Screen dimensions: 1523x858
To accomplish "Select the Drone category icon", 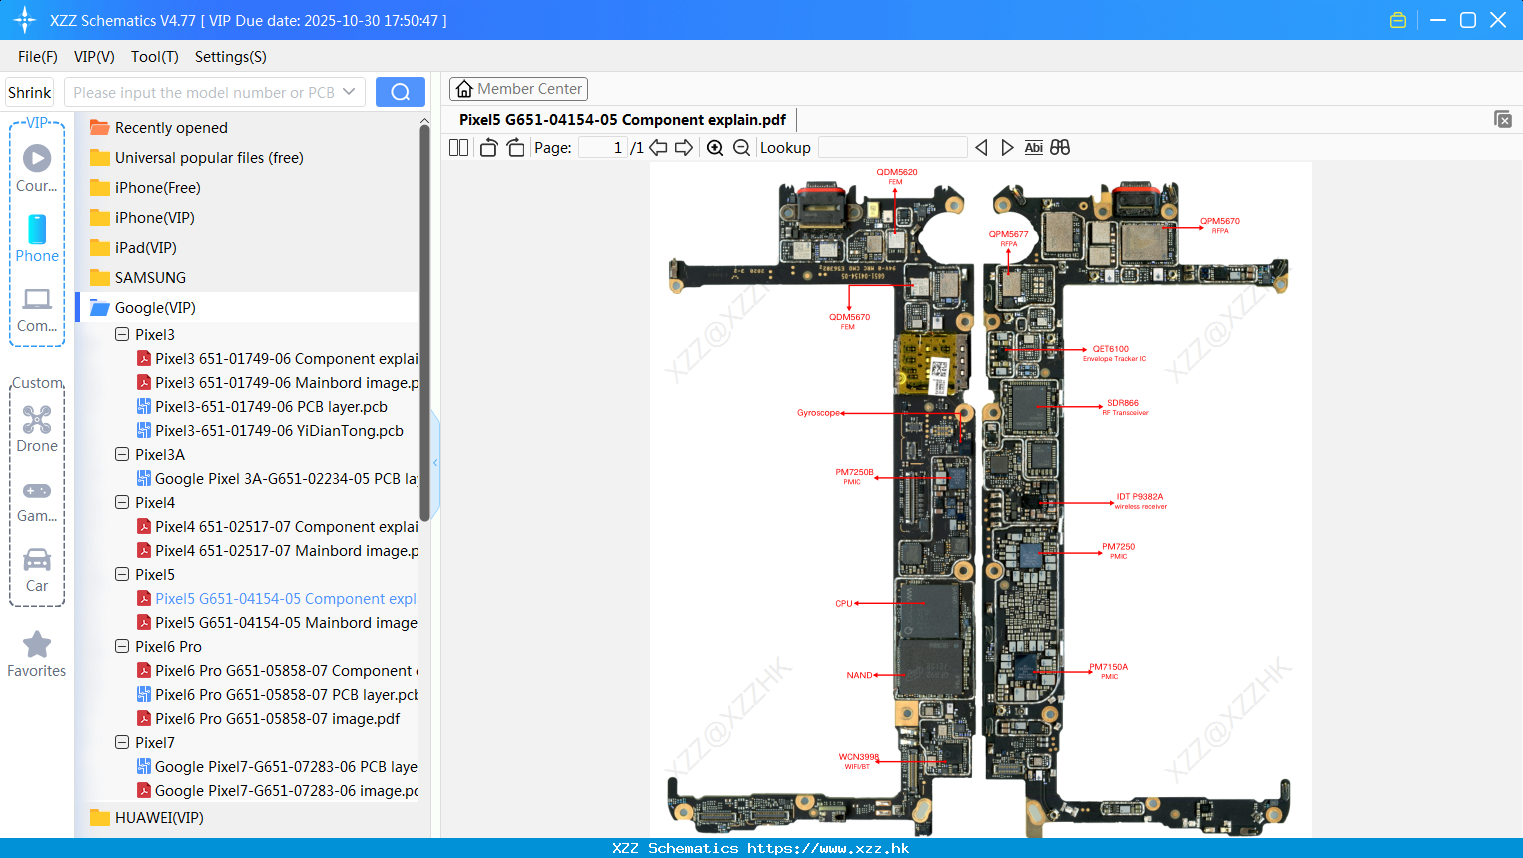I will coord(37,429).
